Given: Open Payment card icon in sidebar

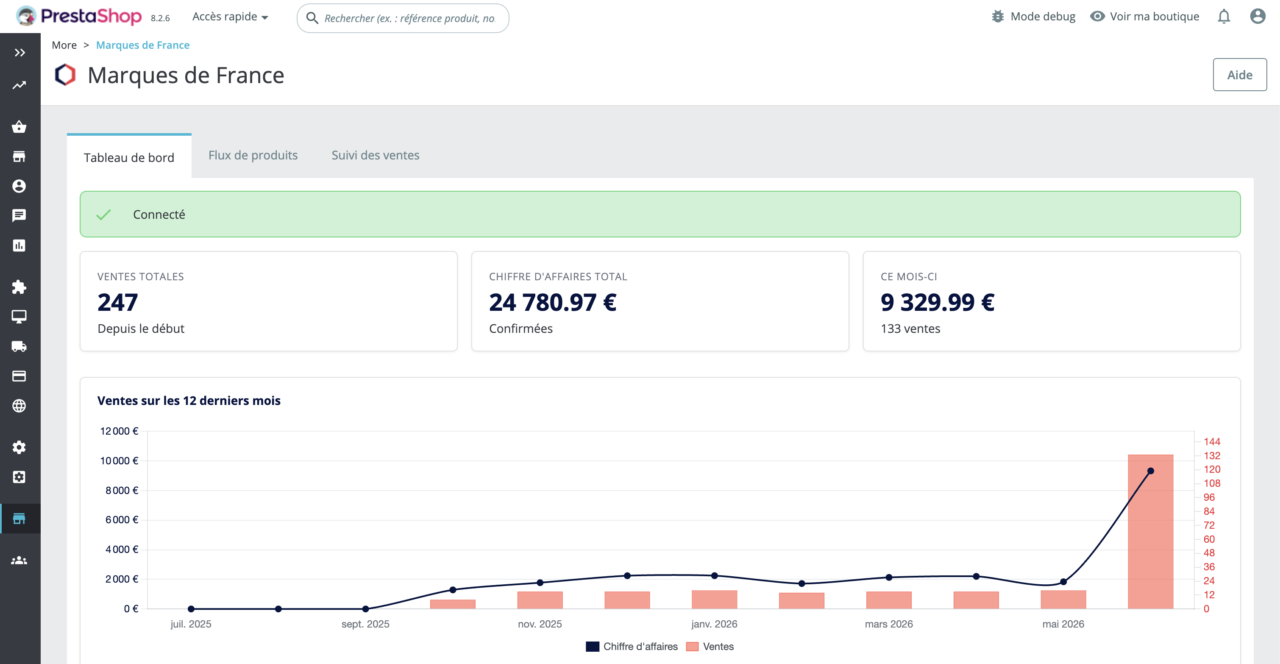Looking at the screenshot, I should click(19, 376).
